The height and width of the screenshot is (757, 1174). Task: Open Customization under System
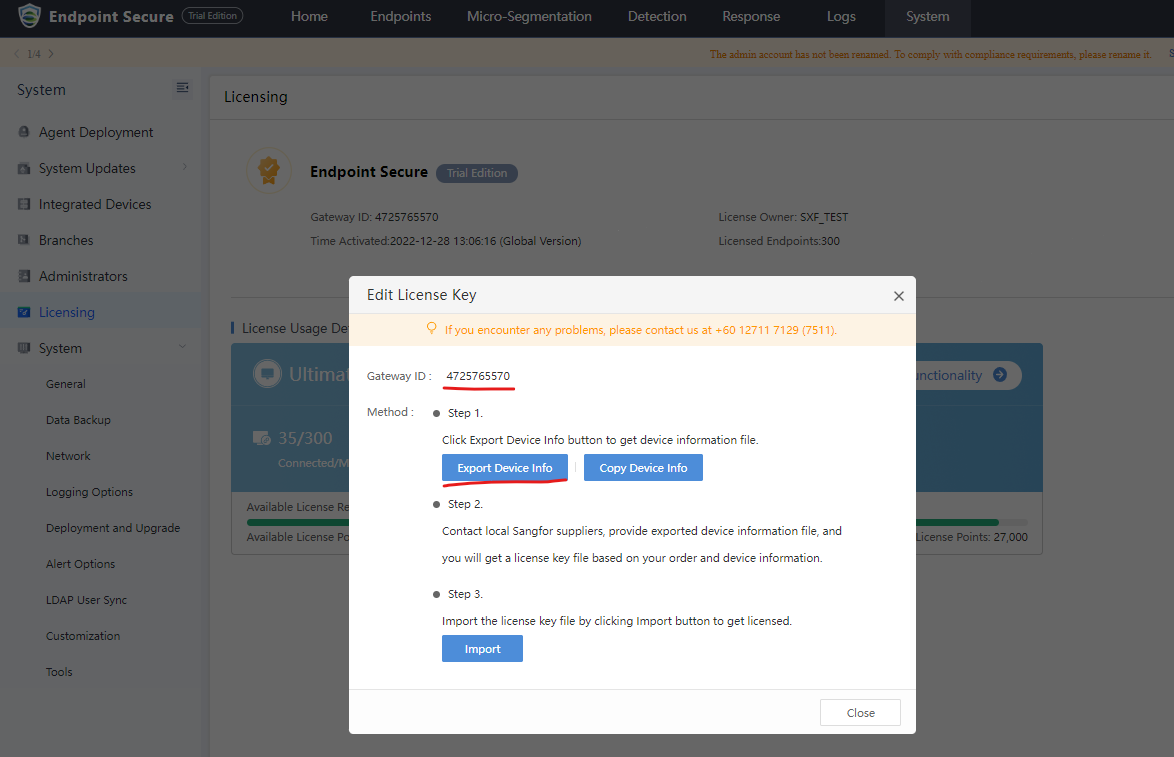83,636
